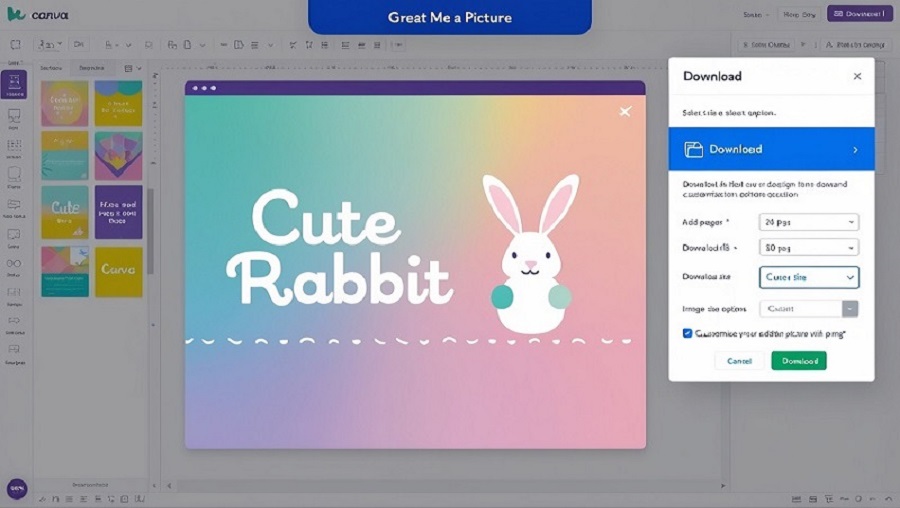This screenshot has height=508, width=900.
Task: Select the yellow Canva template thumbnail
Action: pyautogui.click(x=119, y=272)
